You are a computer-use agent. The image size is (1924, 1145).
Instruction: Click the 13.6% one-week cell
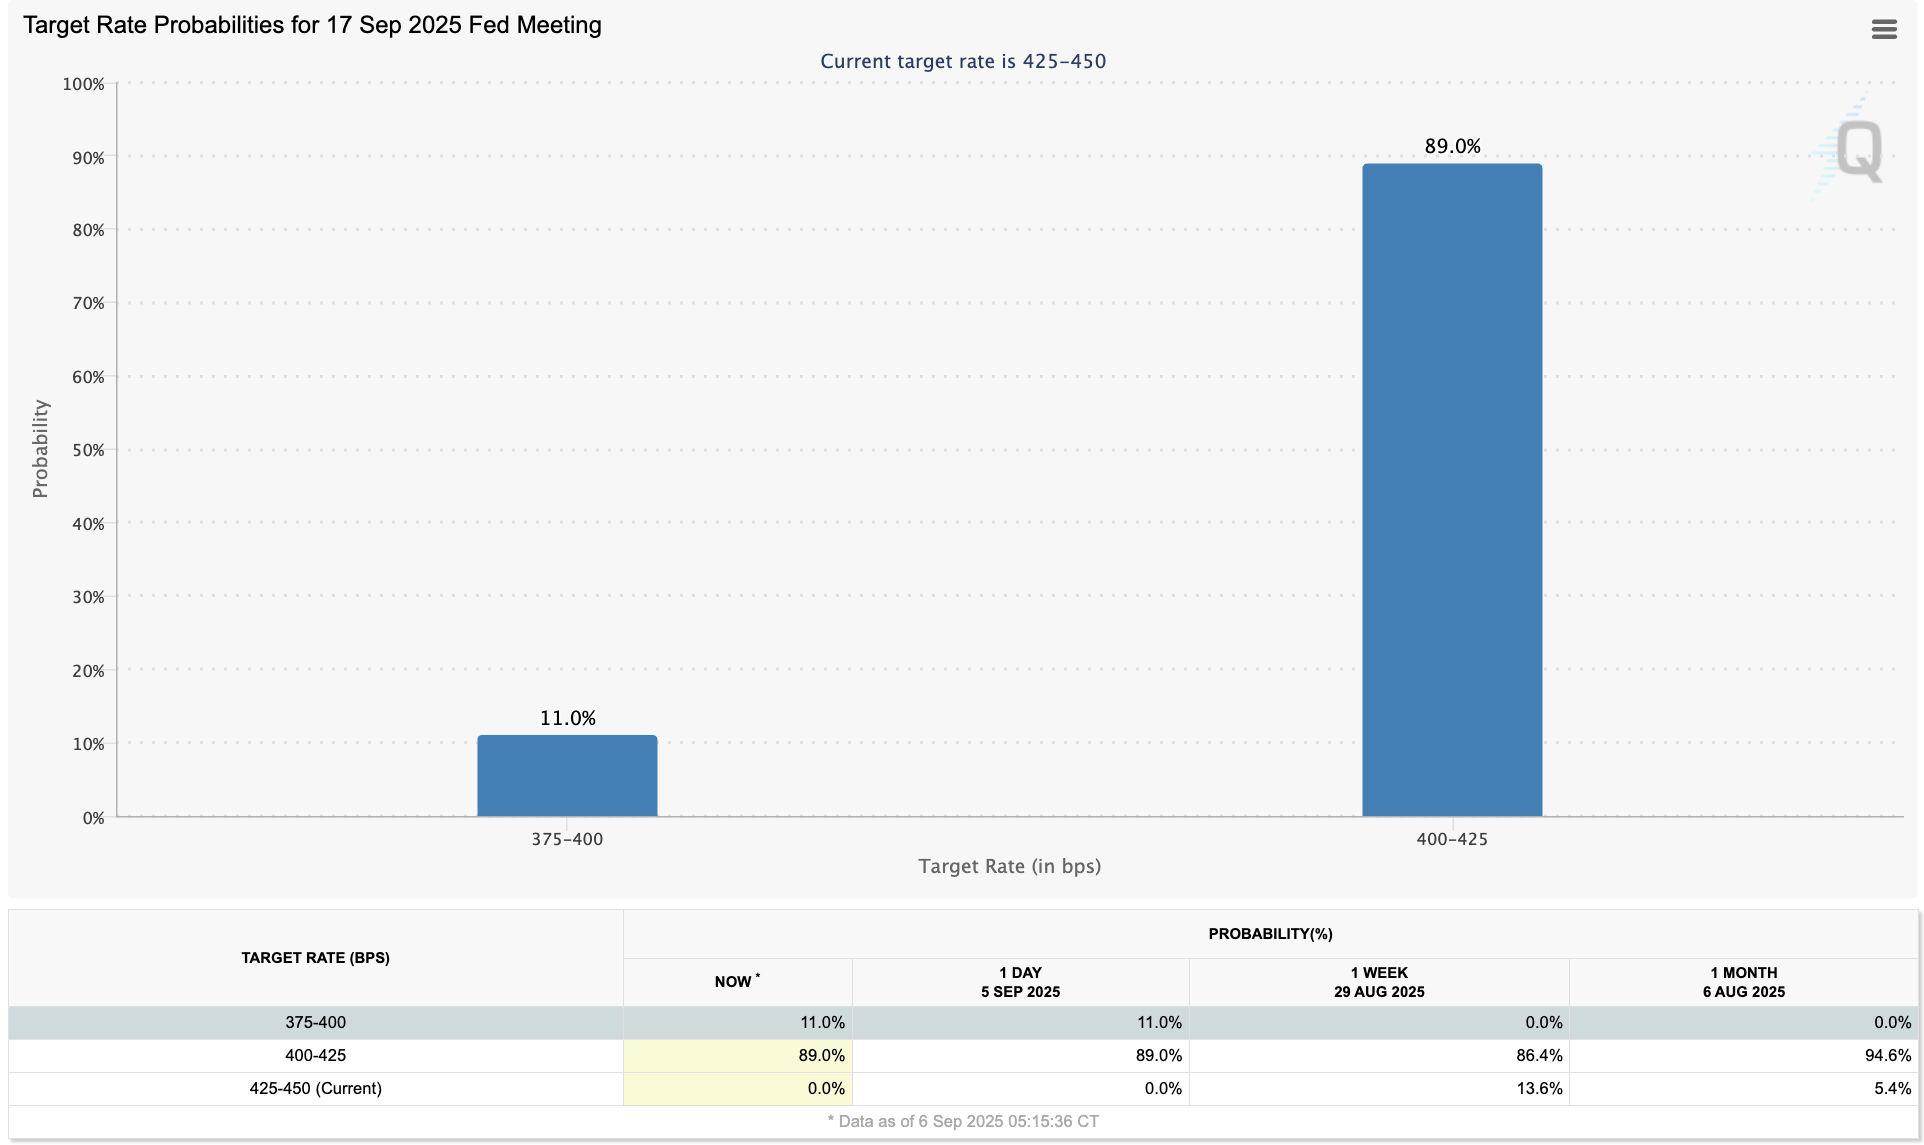pos(1538,1089)
